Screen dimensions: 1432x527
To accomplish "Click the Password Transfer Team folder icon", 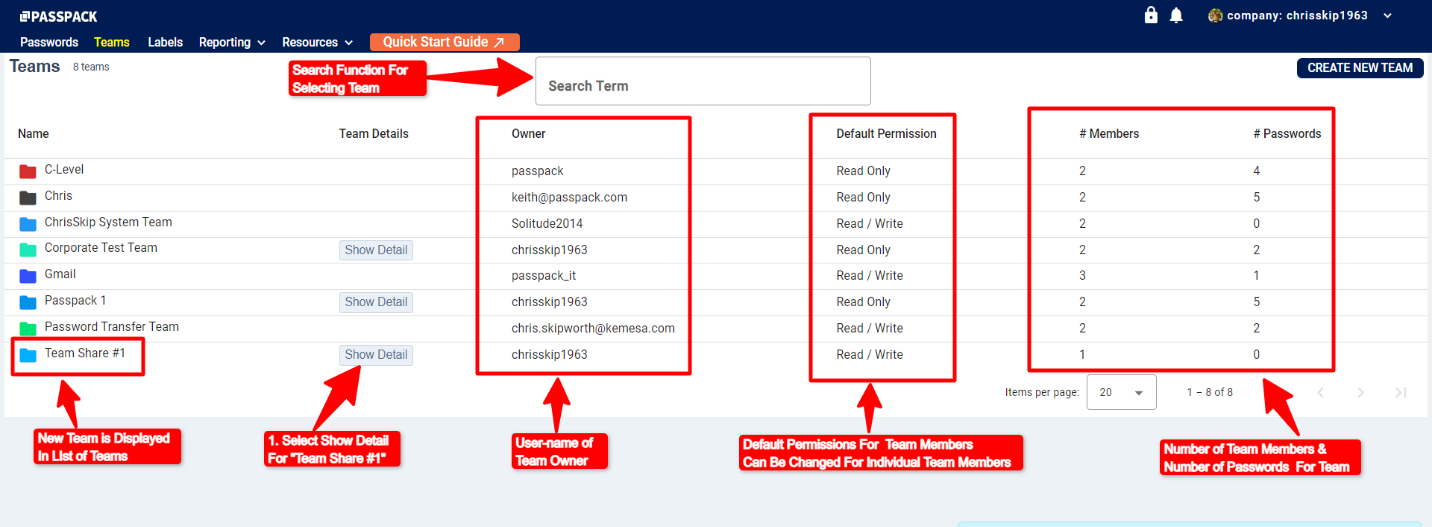I will 28,329.
